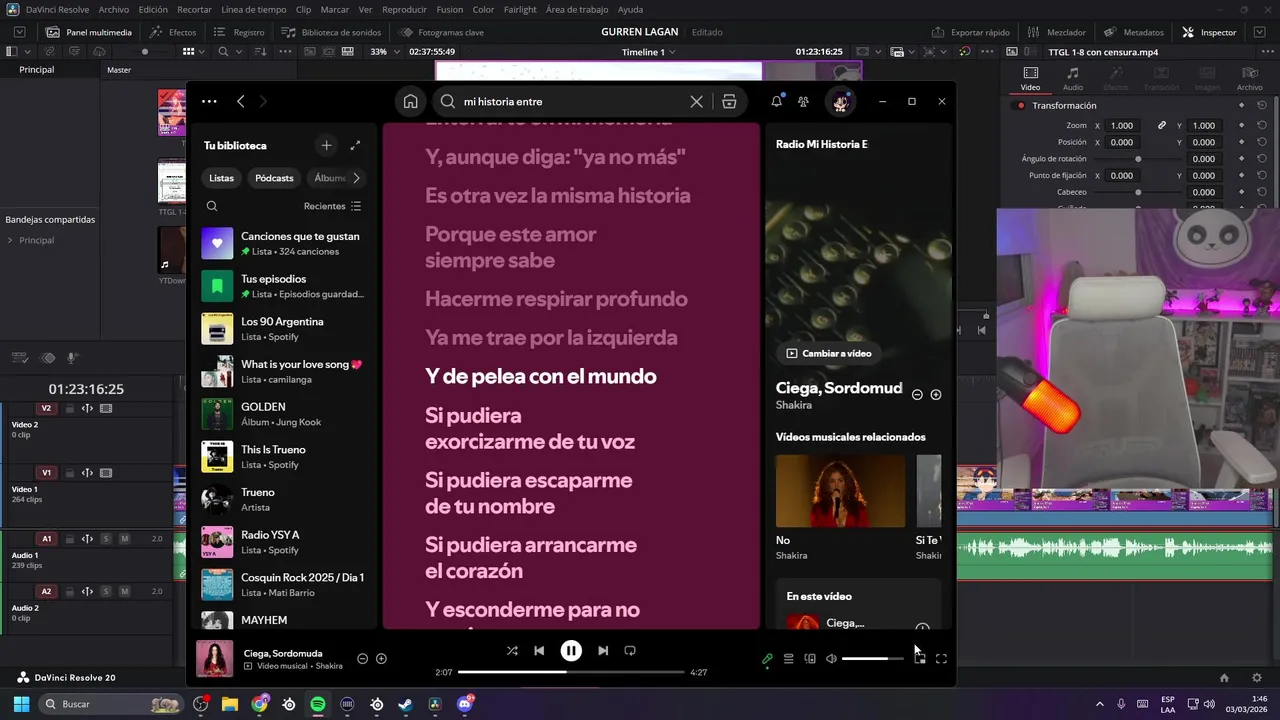The height and width of the screenshot is (720, 1280).
Task: Toggle shuffle playback in Spotify
Action: [512, 650]
